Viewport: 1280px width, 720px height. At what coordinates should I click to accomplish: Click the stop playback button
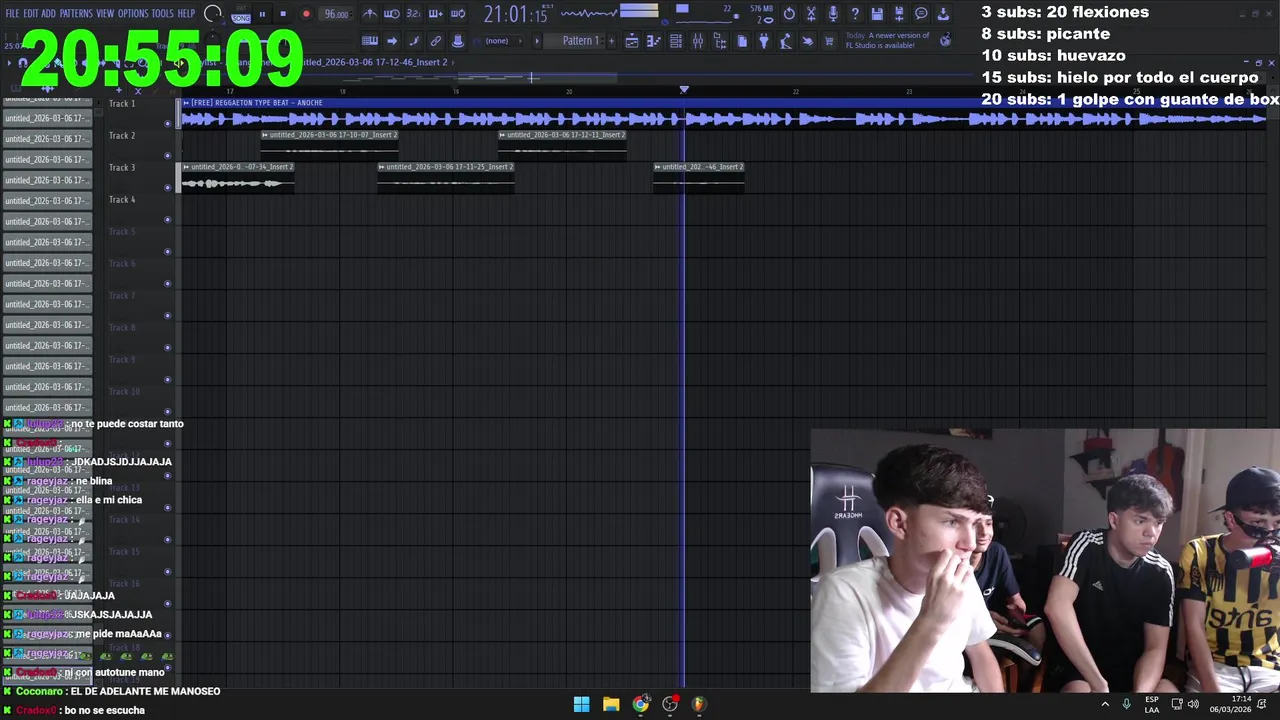click(283, 14)
